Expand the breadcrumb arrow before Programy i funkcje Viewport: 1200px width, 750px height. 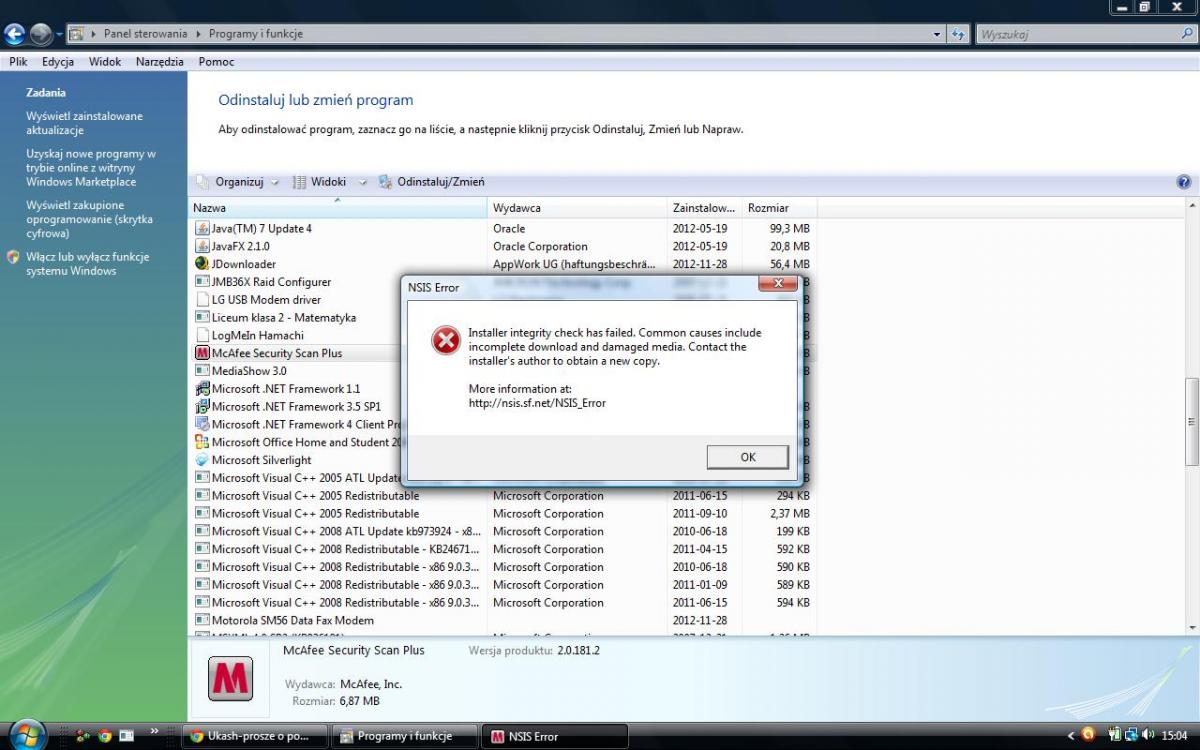click(198, 34)
